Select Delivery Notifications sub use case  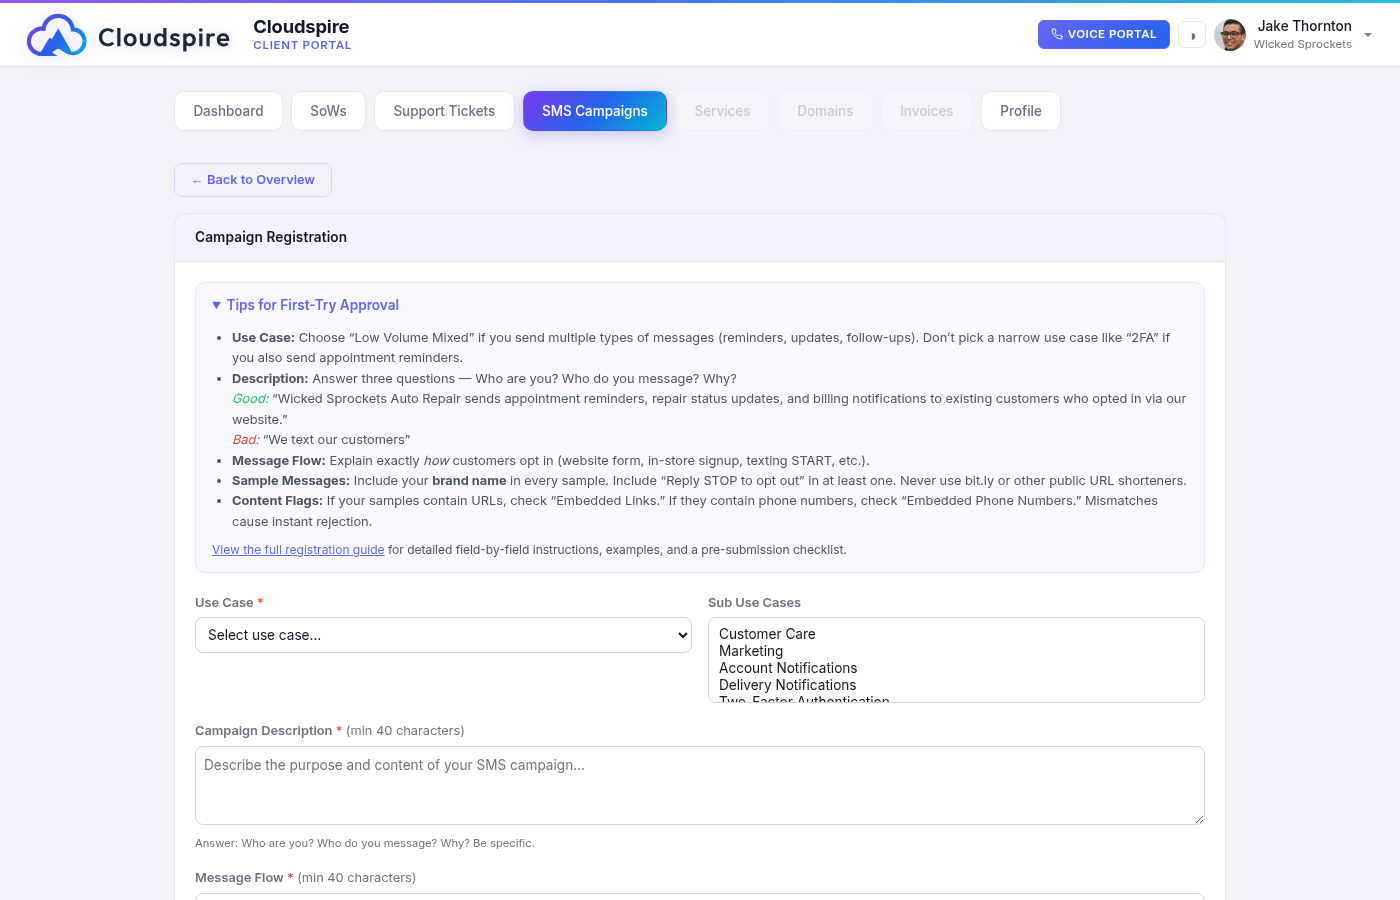[787, 685]
